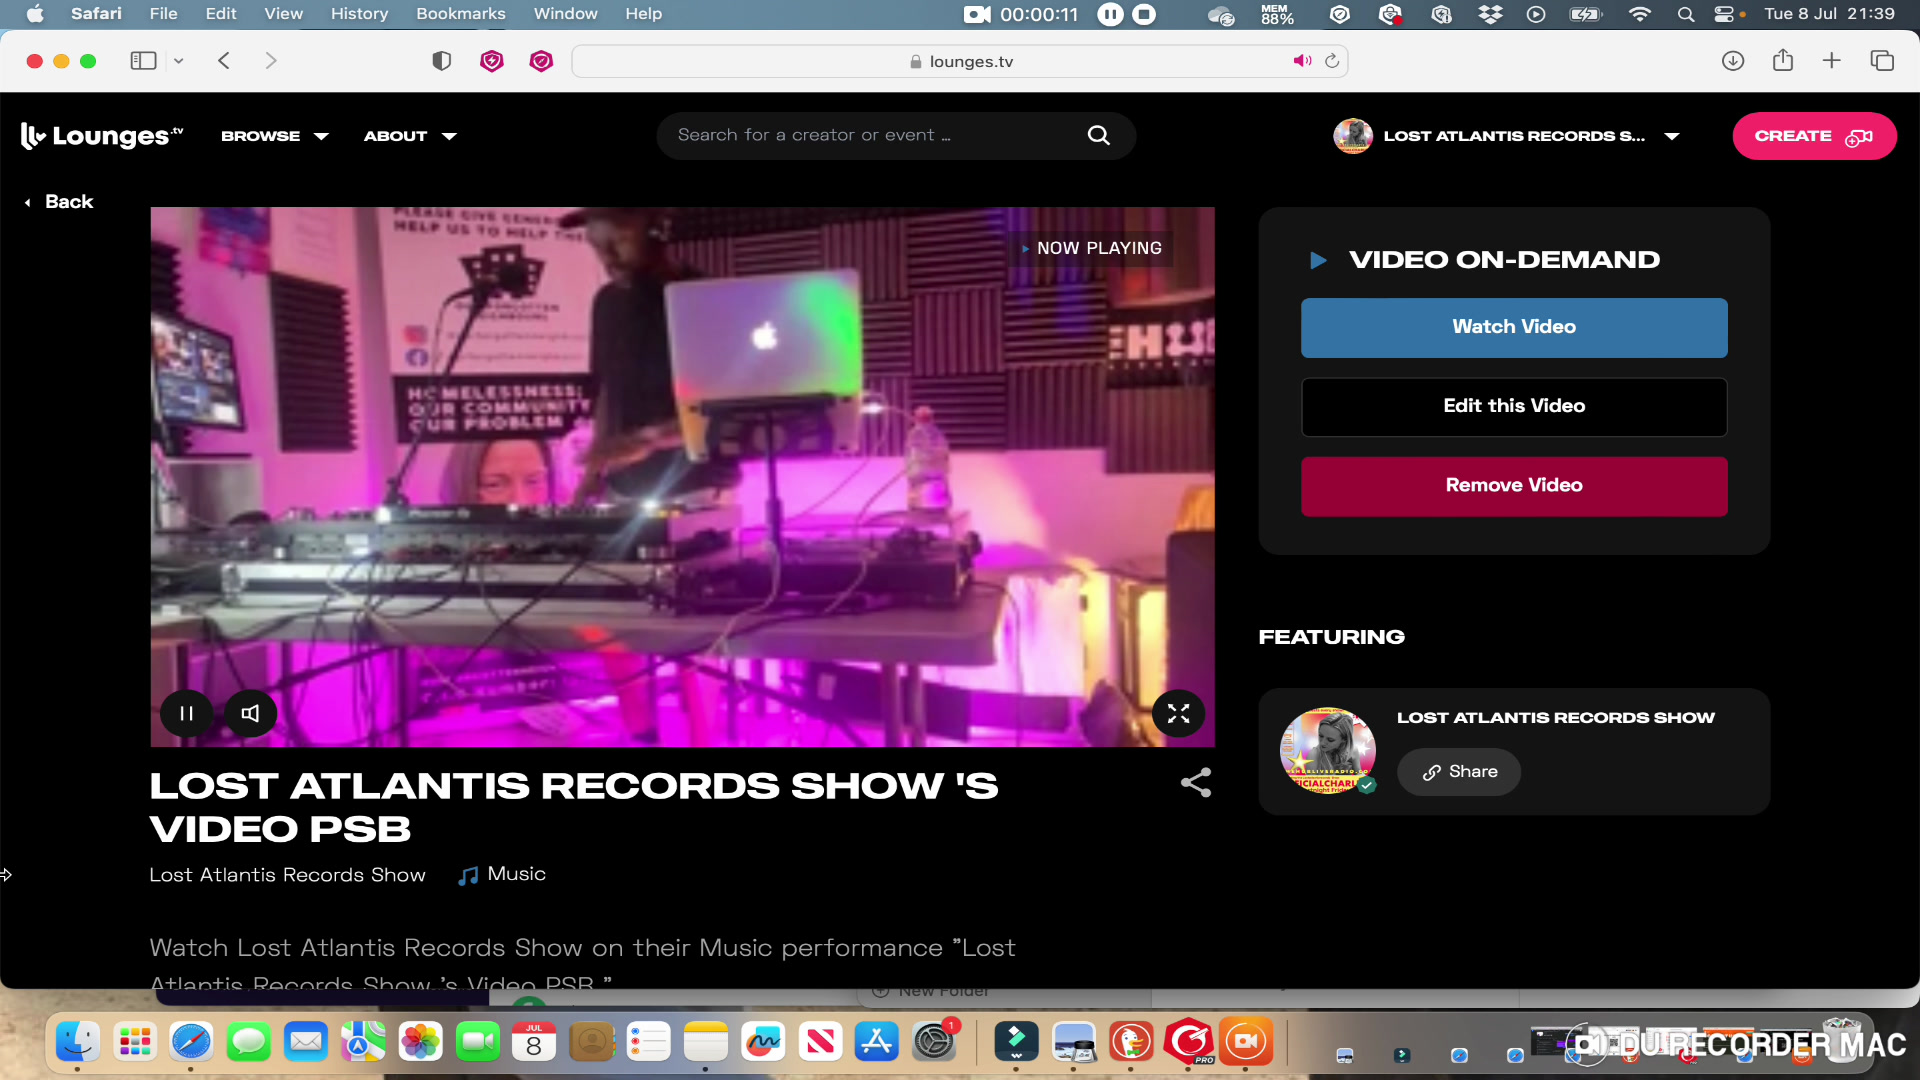Open App Store from the Dock

point(877,1042)
